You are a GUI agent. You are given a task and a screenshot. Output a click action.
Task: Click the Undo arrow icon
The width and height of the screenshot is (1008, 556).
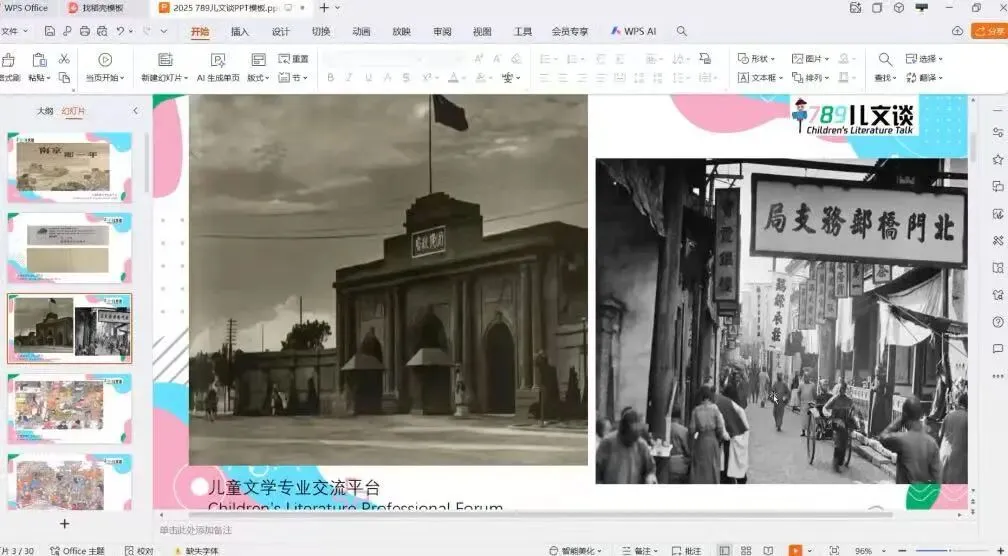(x=120, y=32)
